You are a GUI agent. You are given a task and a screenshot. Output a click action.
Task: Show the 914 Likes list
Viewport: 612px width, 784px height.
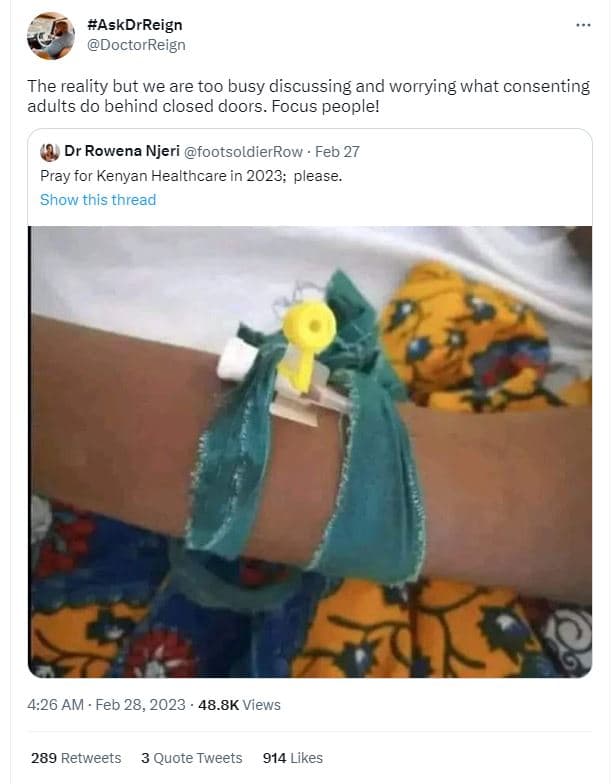point(292,758)
